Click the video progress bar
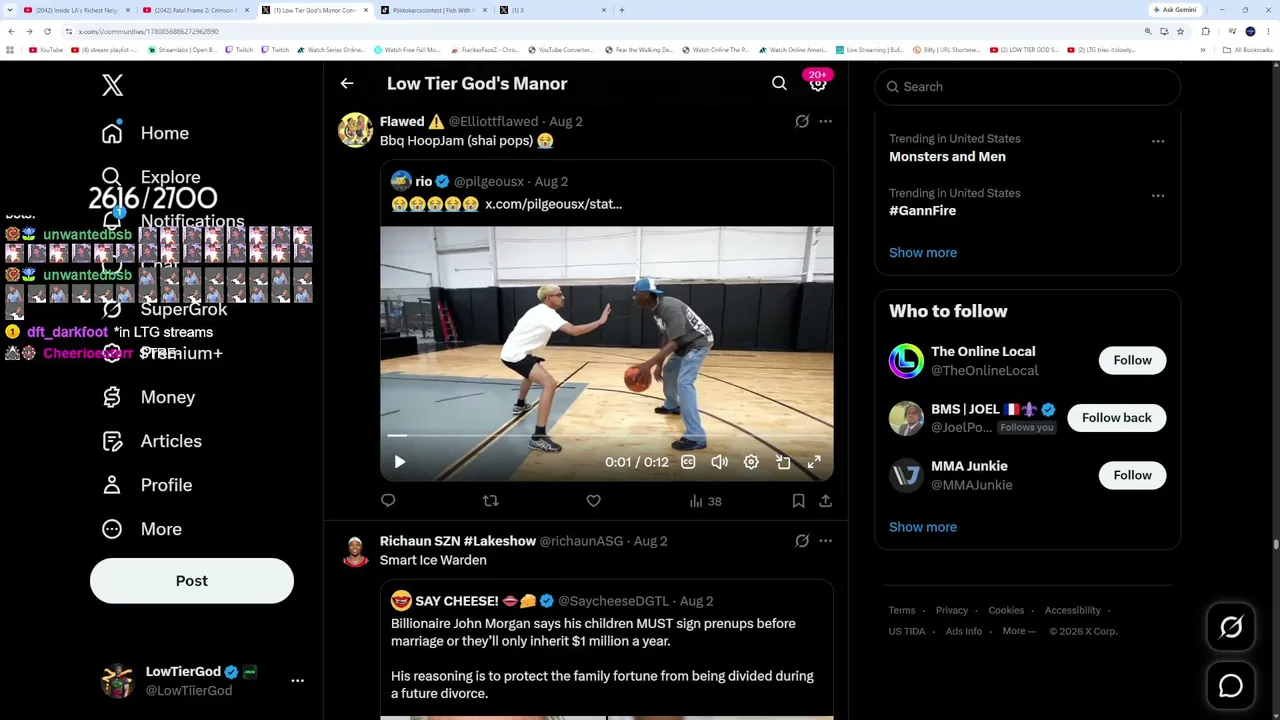Image resolution: width=1280 pixels, height=720 pixels. point(606,436)
